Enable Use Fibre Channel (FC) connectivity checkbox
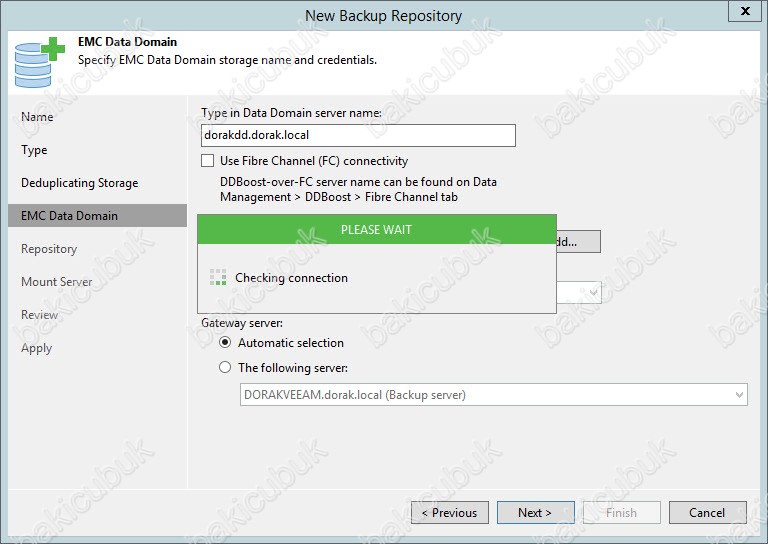Screen dimensions: 768x544 tap(208, 161)
